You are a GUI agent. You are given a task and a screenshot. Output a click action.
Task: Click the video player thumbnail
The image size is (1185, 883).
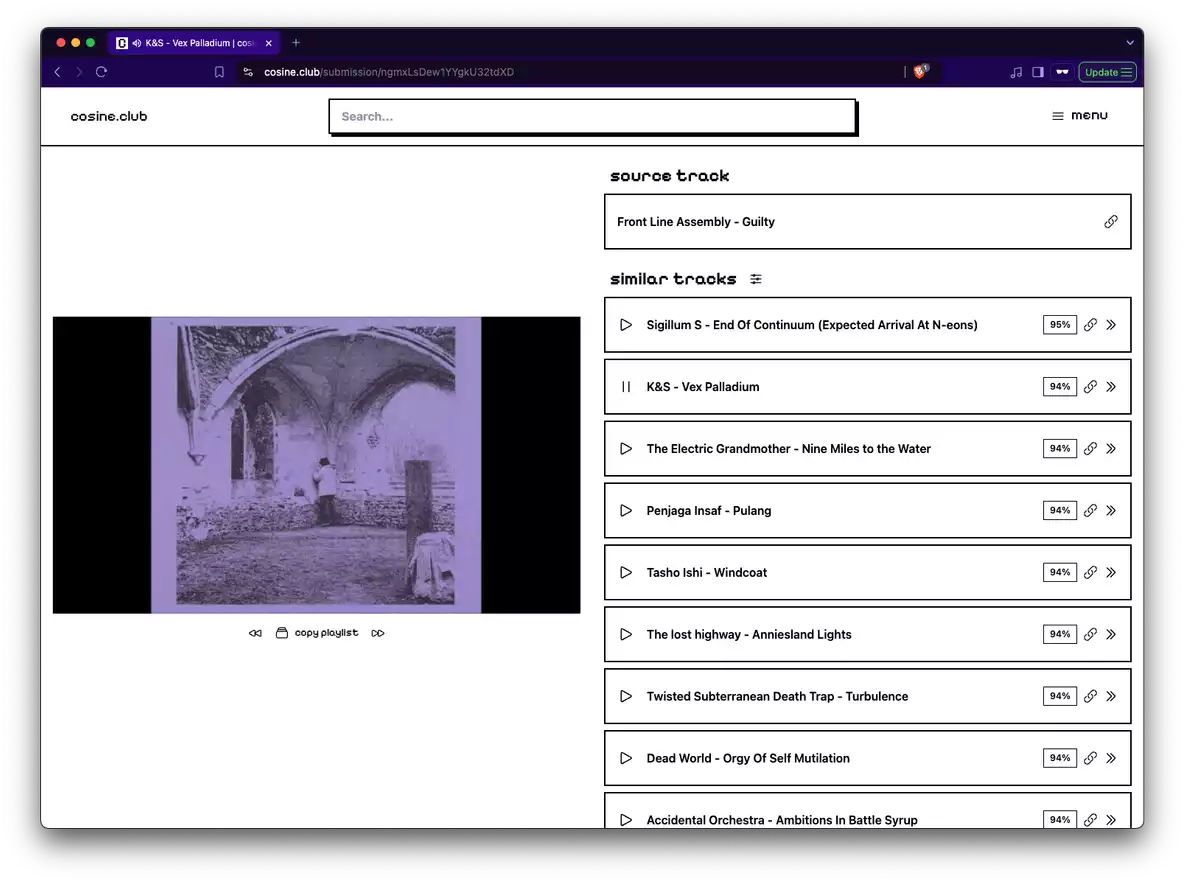coord(317,465)
